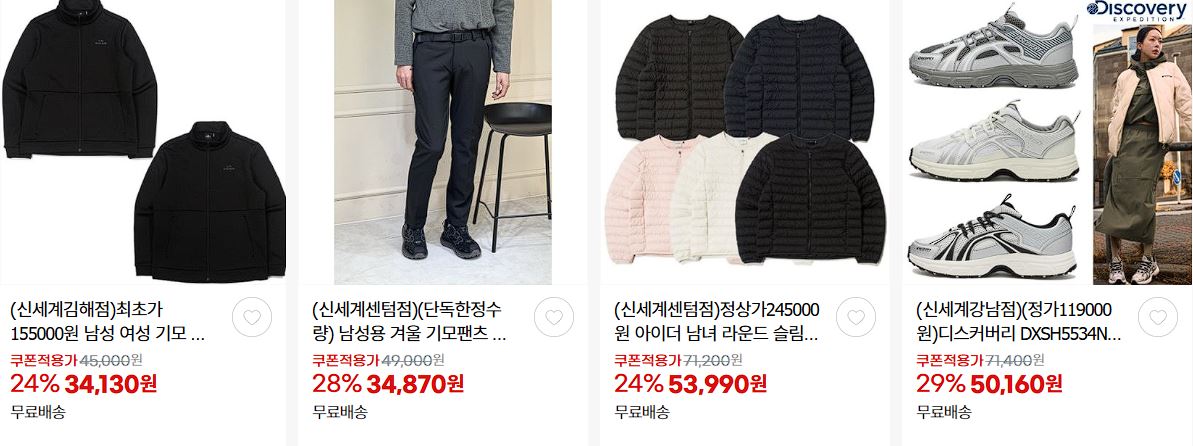1193x446 pixels.
Task: Toggle wishlist heart on 53,990원 Eider padding
Action: click(856, 317)
